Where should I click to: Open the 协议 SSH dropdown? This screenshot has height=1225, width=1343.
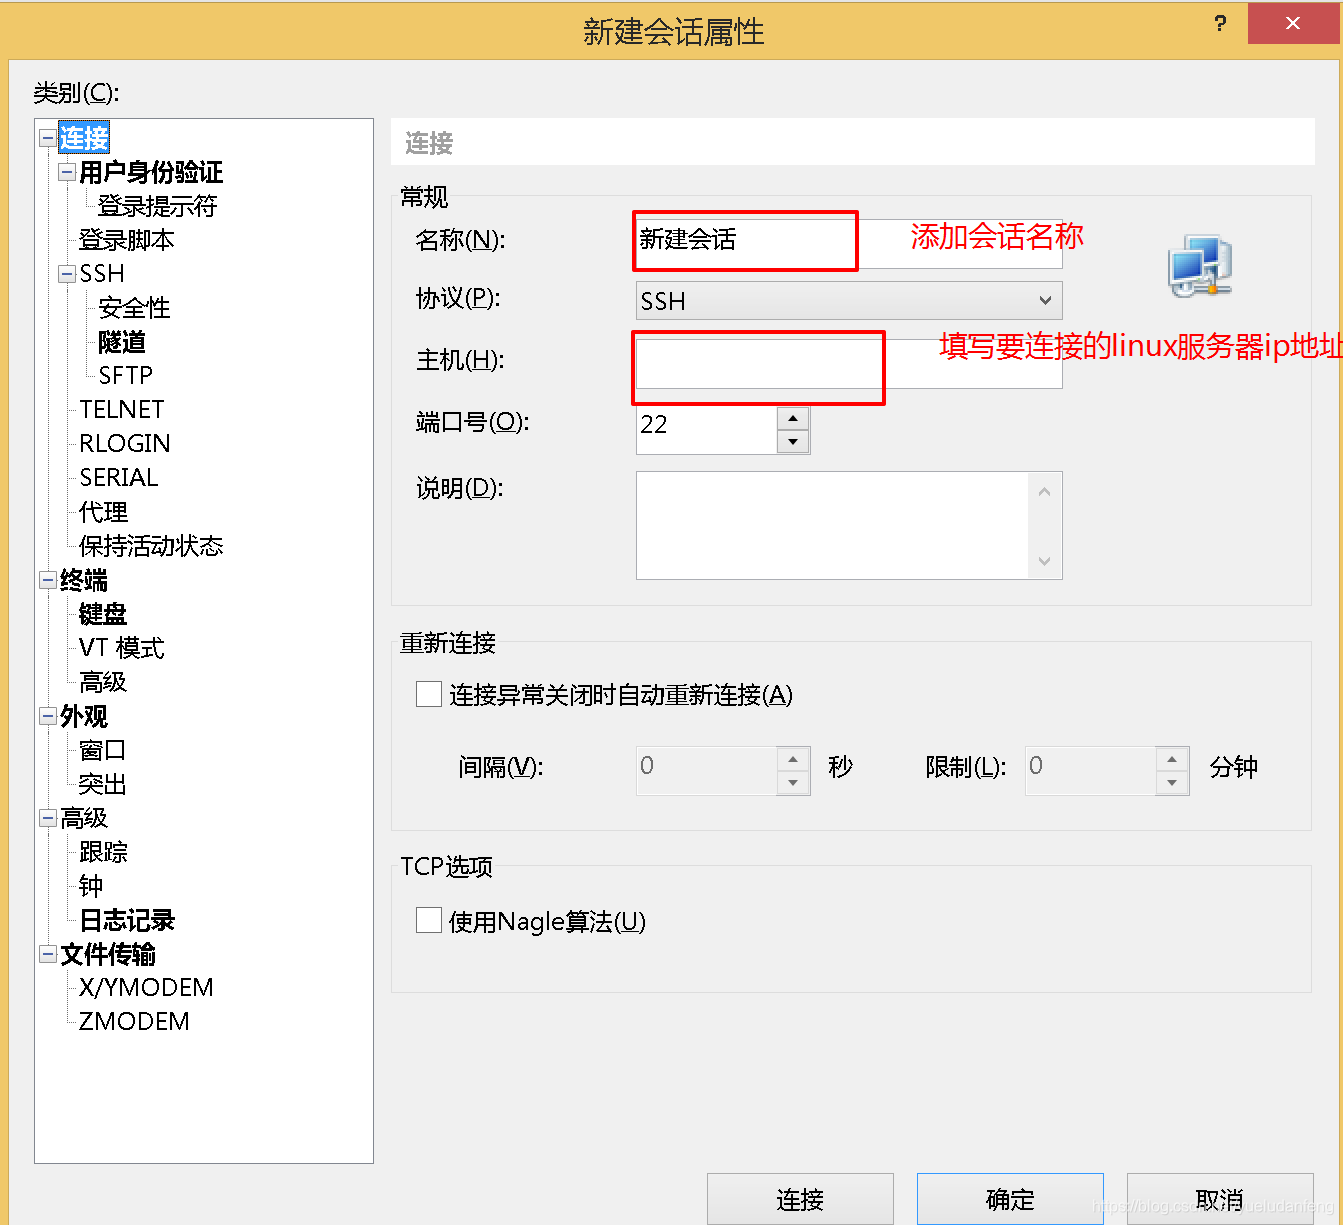pyautogui.click(x=849, y=300)
